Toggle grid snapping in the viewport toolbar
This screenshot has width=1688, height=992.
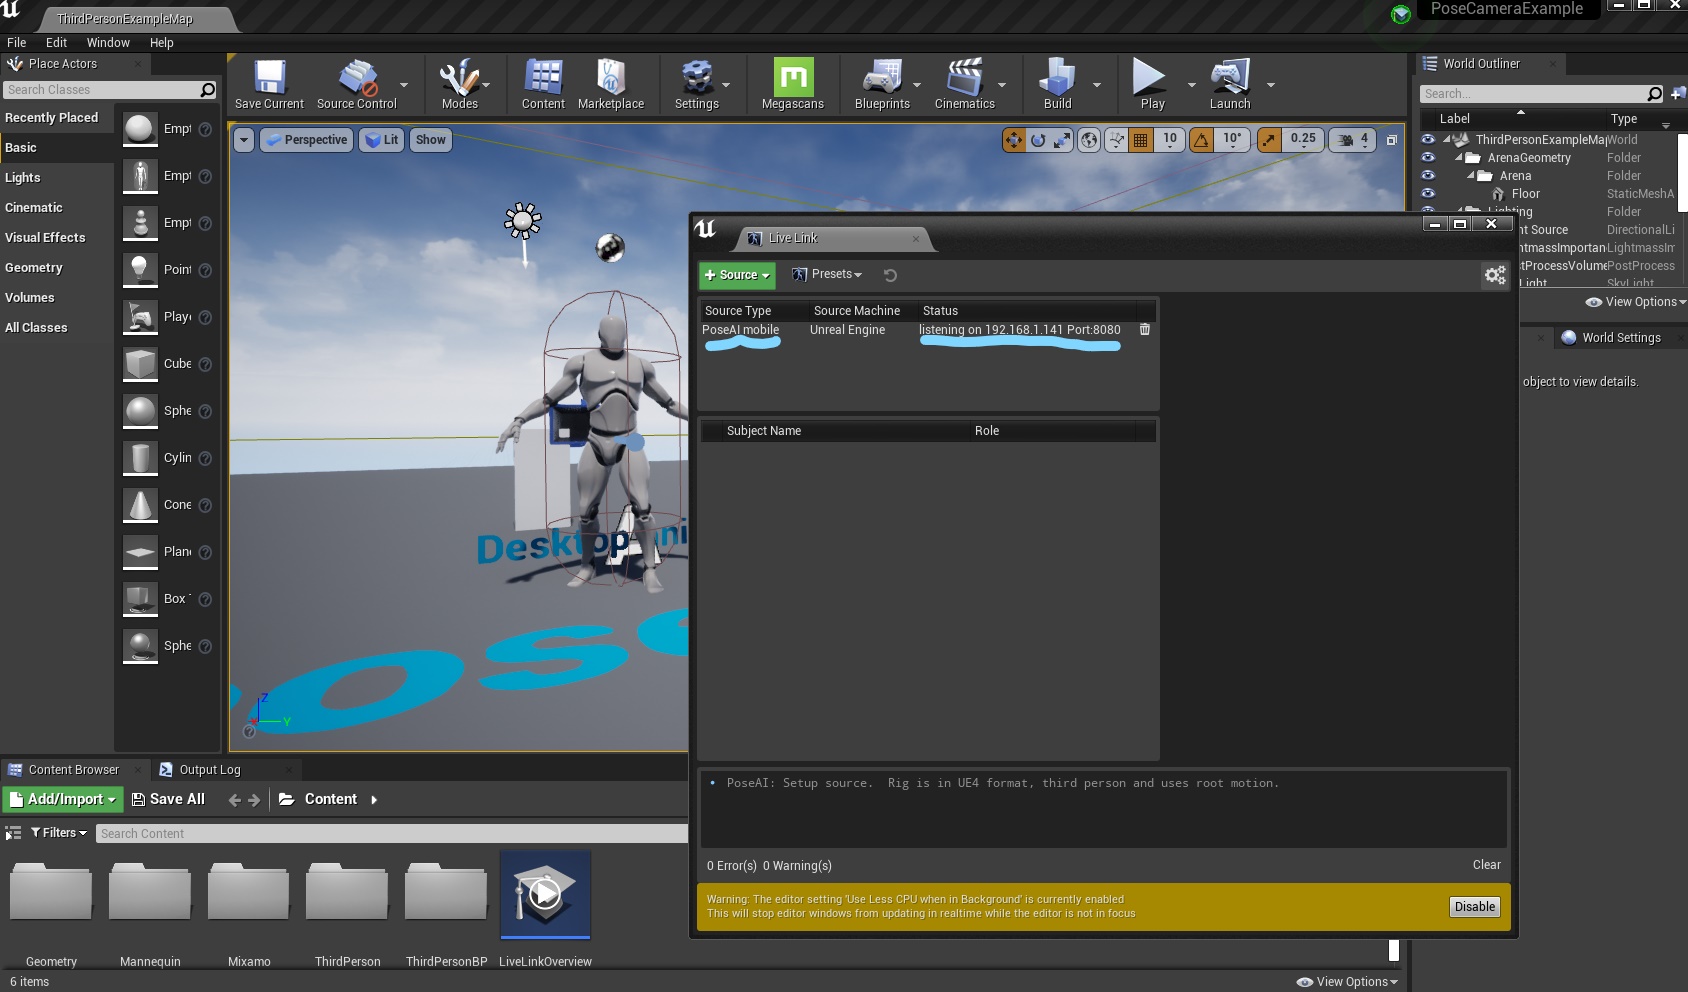point(1139,140)
